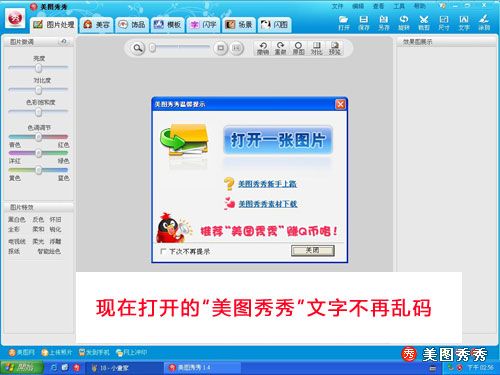Open the 工具 menu

399,6
